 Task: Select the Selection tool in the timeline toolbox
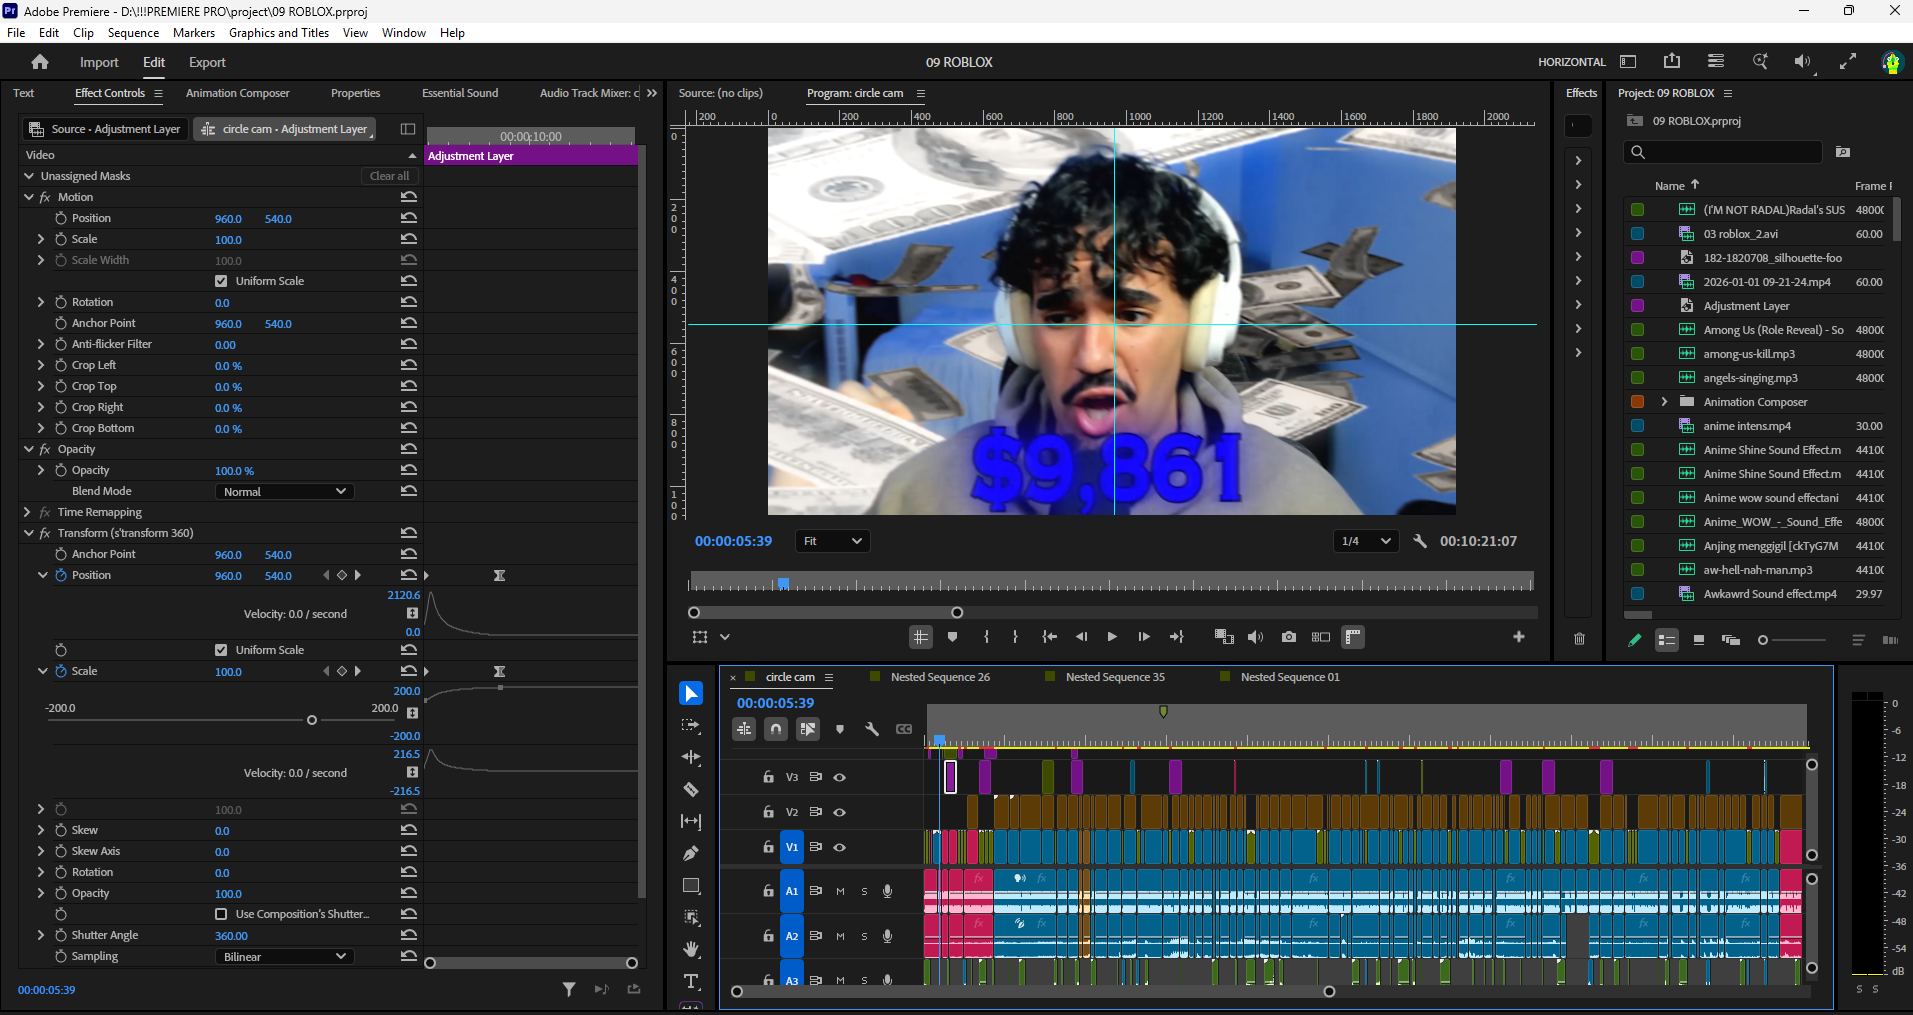691,693
